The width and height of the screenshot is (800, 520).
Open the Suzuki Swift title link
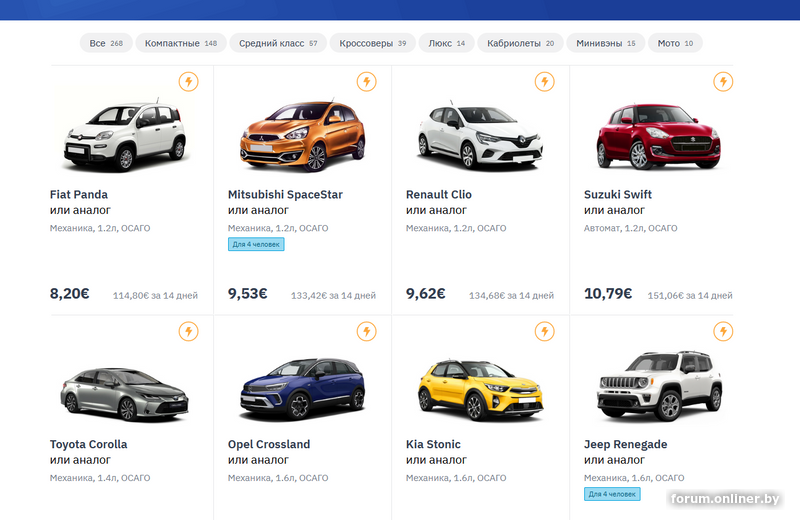click(x=618, y=194)
